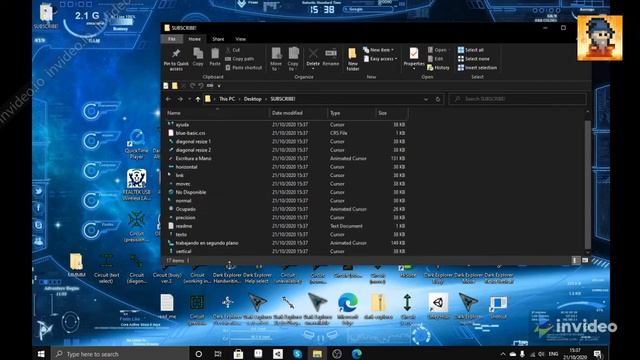Click Edit in the Open group
Screen dimensions: 640x360
coord(436,59)
